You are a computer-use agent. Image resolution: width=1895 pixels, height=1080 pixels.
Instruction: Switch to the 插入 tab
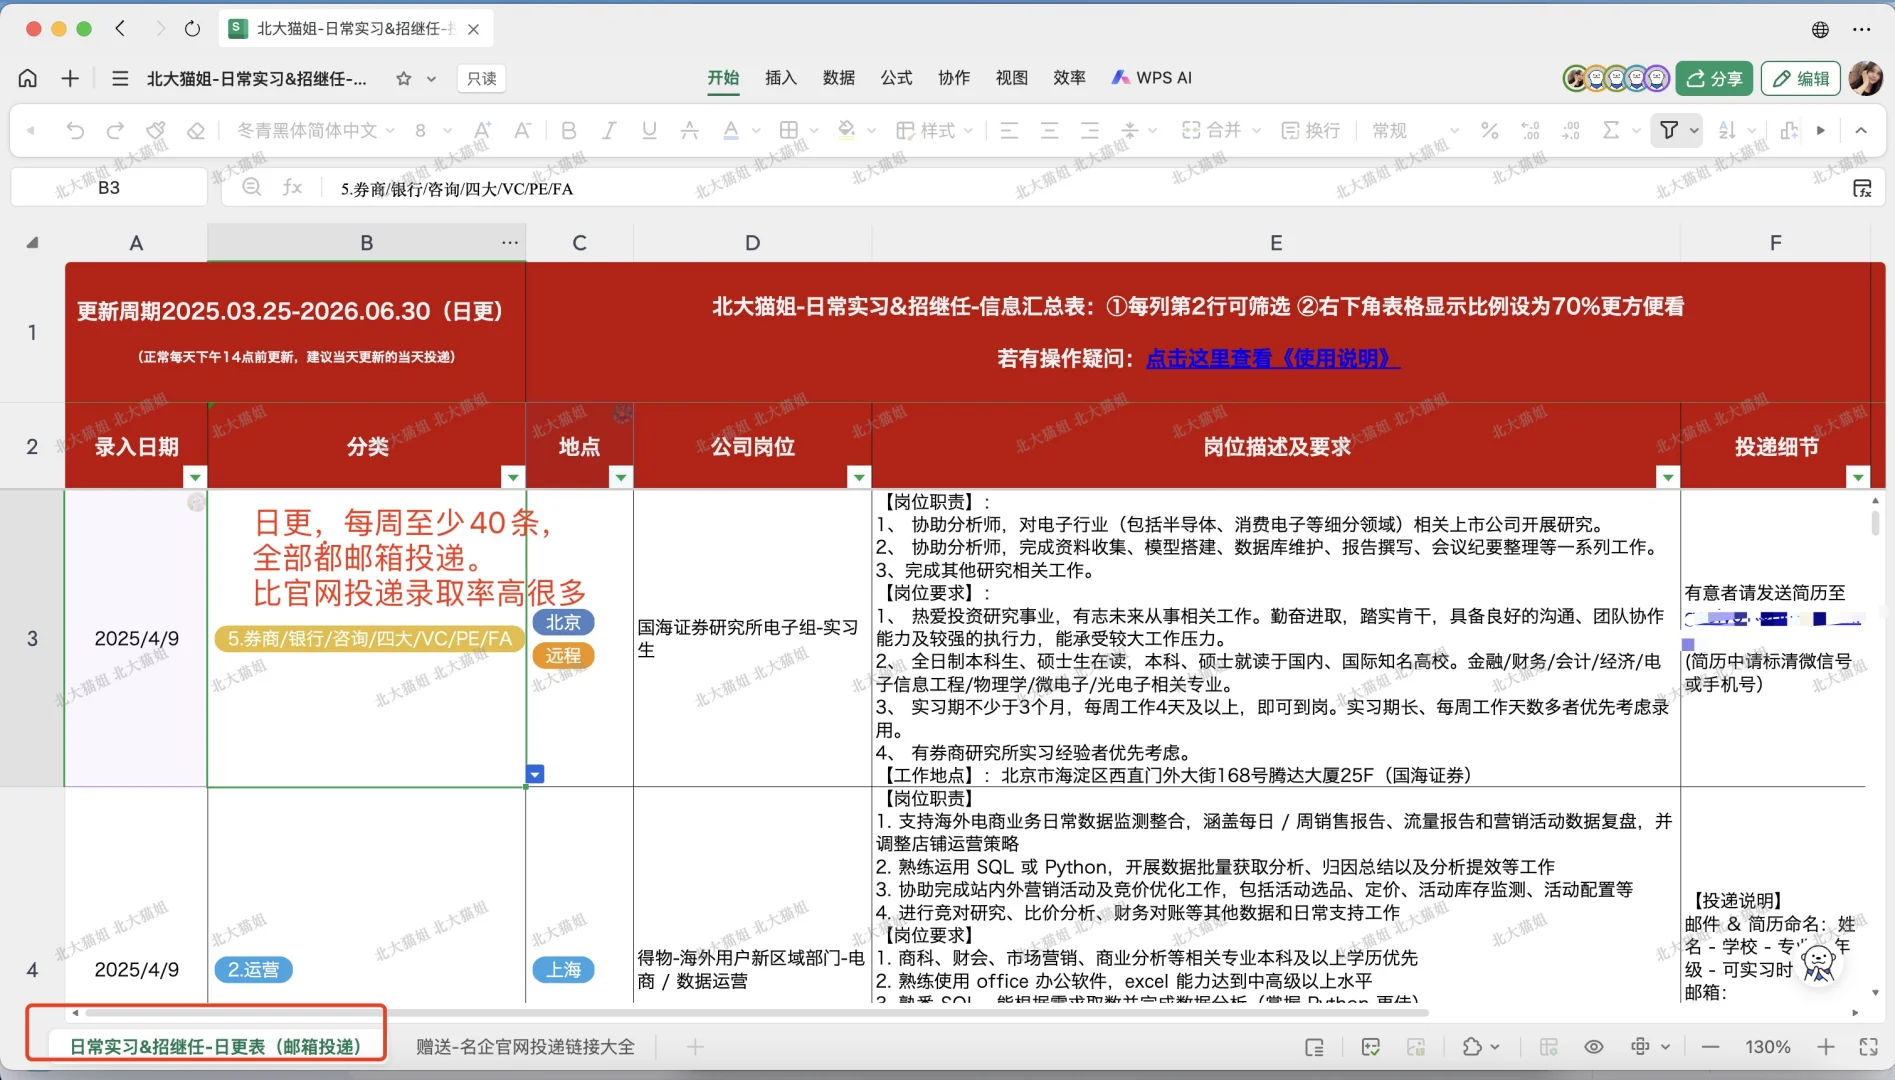pos(781,78)
